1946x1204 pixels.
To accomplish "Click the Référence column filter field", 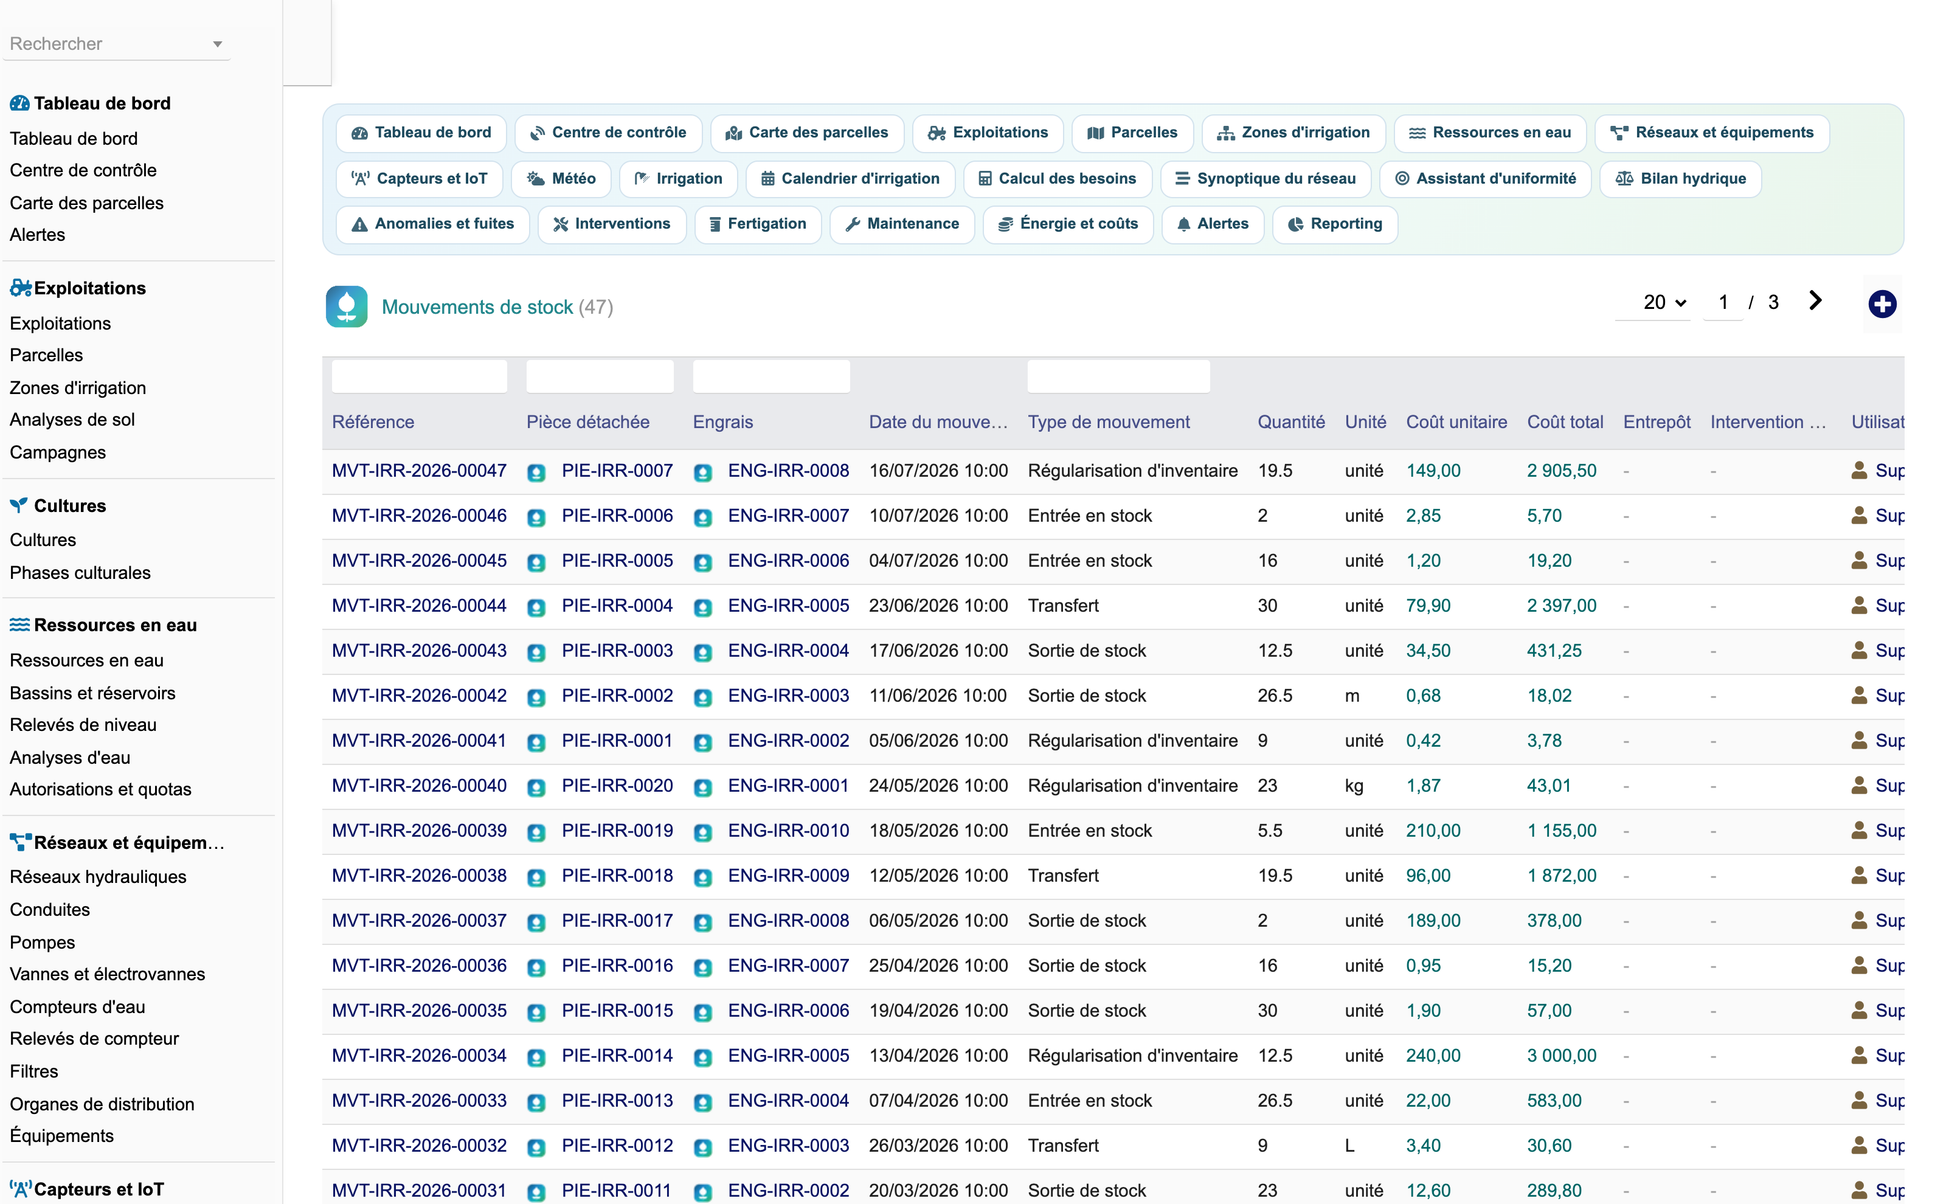I will coord(419,376).
